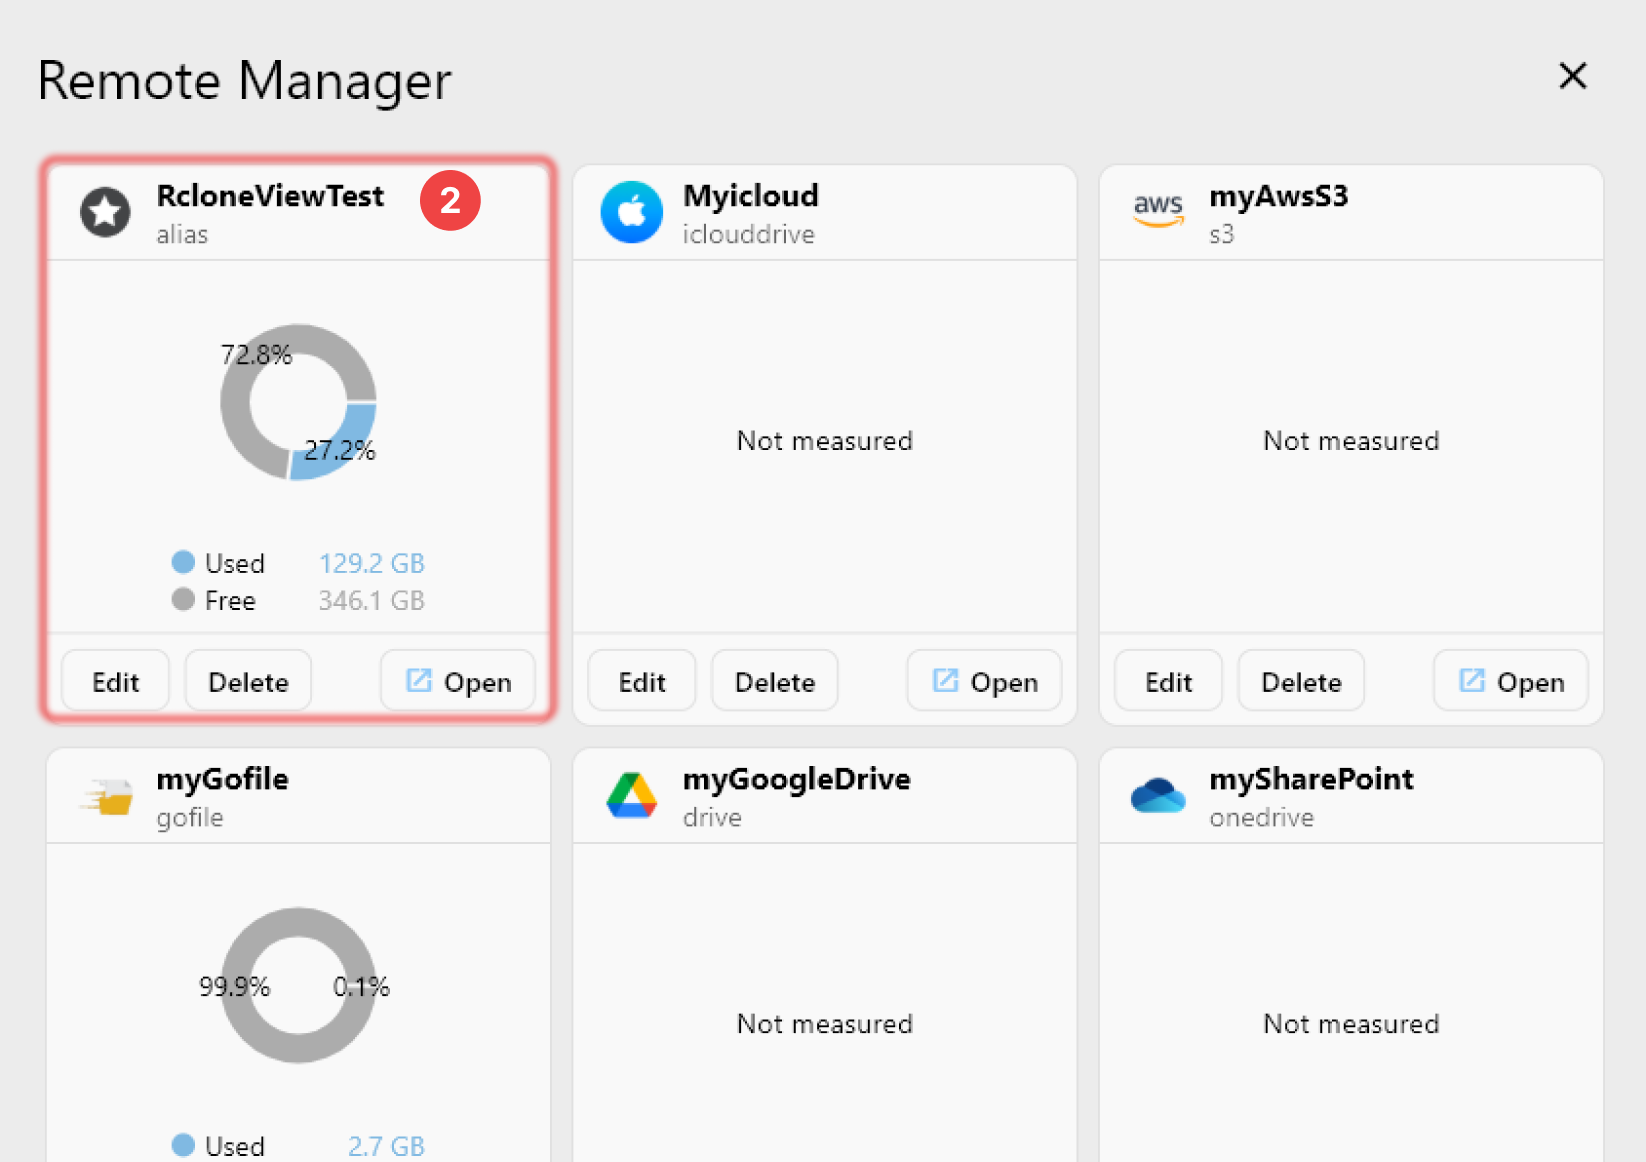Edit the Myicloud remote

pos(641,681)
